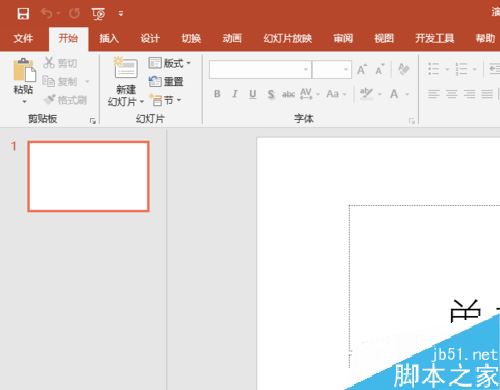
Task: Click the numbering list icon
Action: [462, 69]
